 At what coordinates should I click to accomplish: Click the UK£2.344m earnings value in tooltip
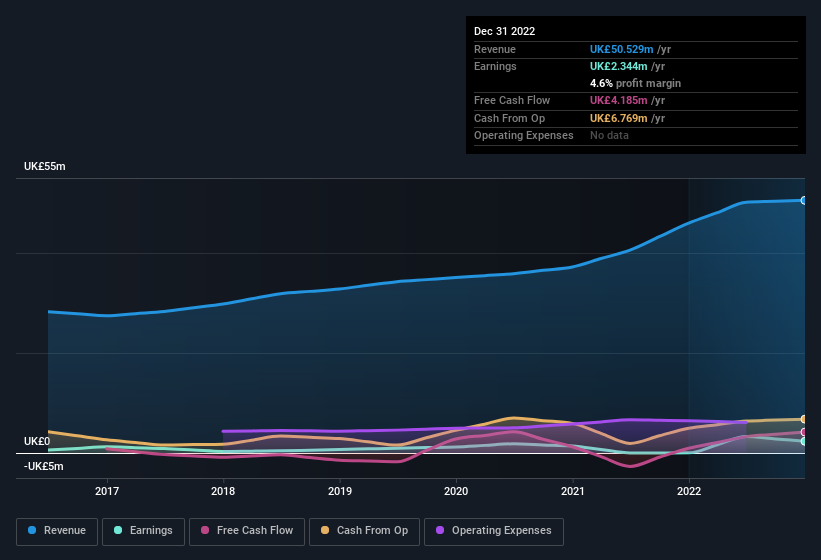(x=618, y=66)
